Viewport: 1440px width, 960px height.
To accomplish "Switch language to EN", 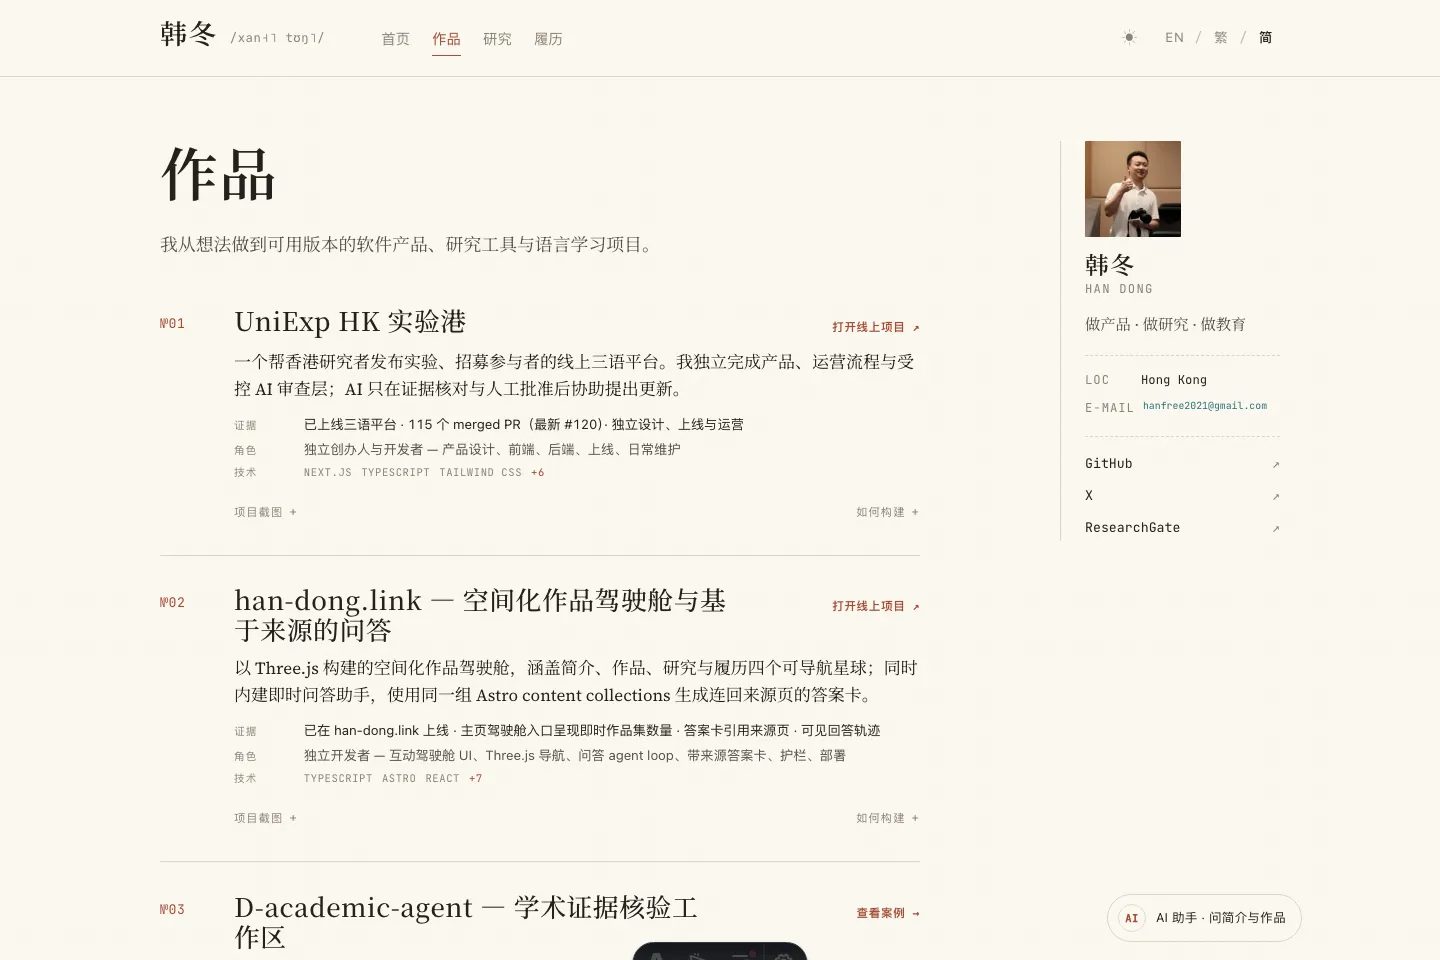I will coord(1174,38).
